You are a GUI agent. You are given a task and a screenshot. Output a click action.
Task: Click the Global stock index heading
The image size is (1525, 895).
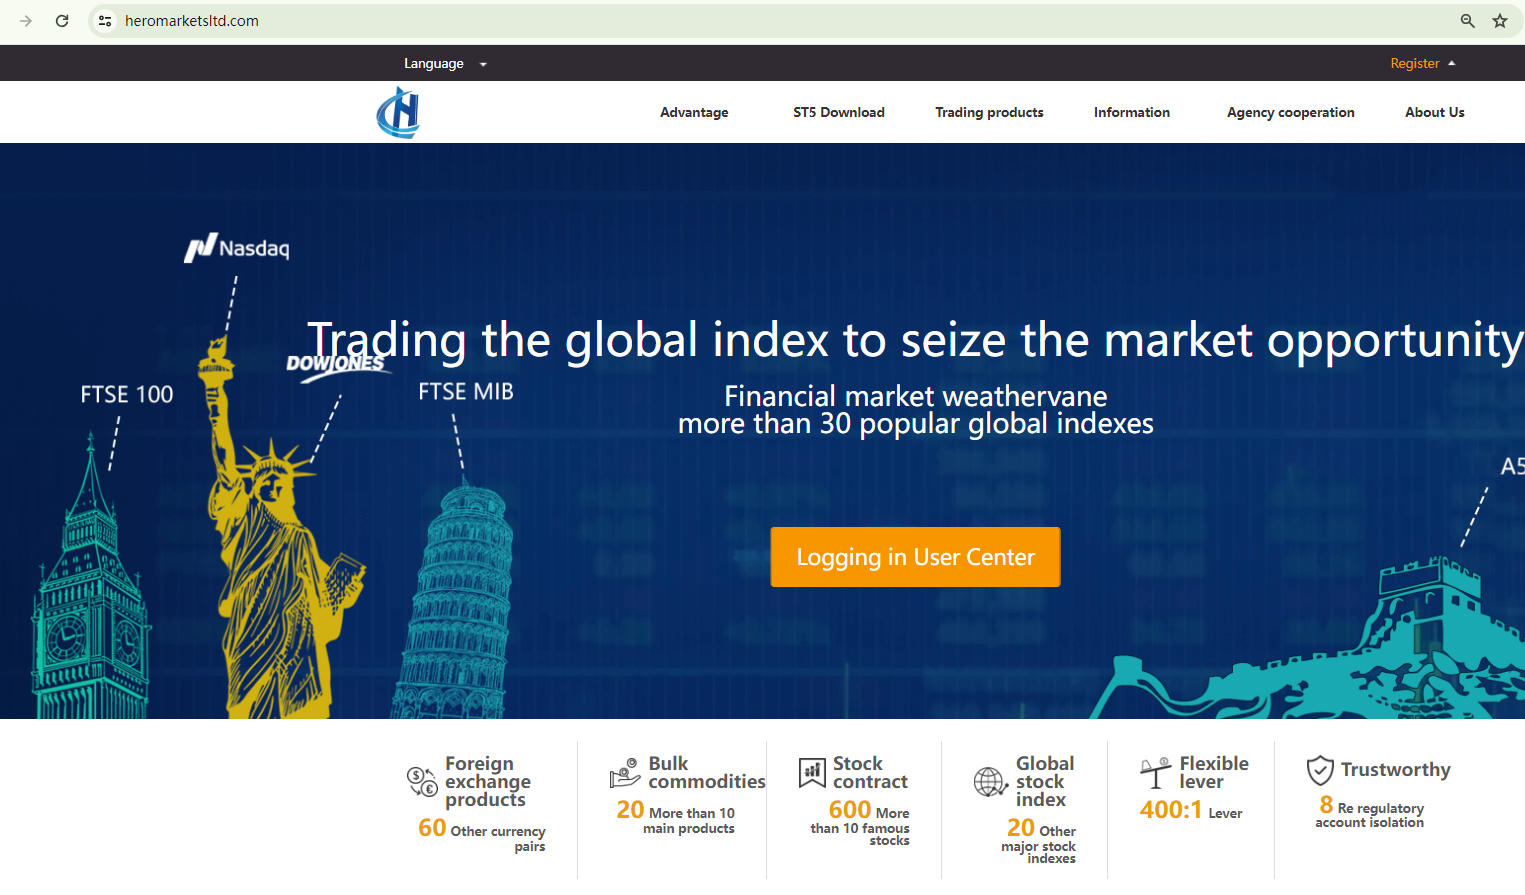1045,781
